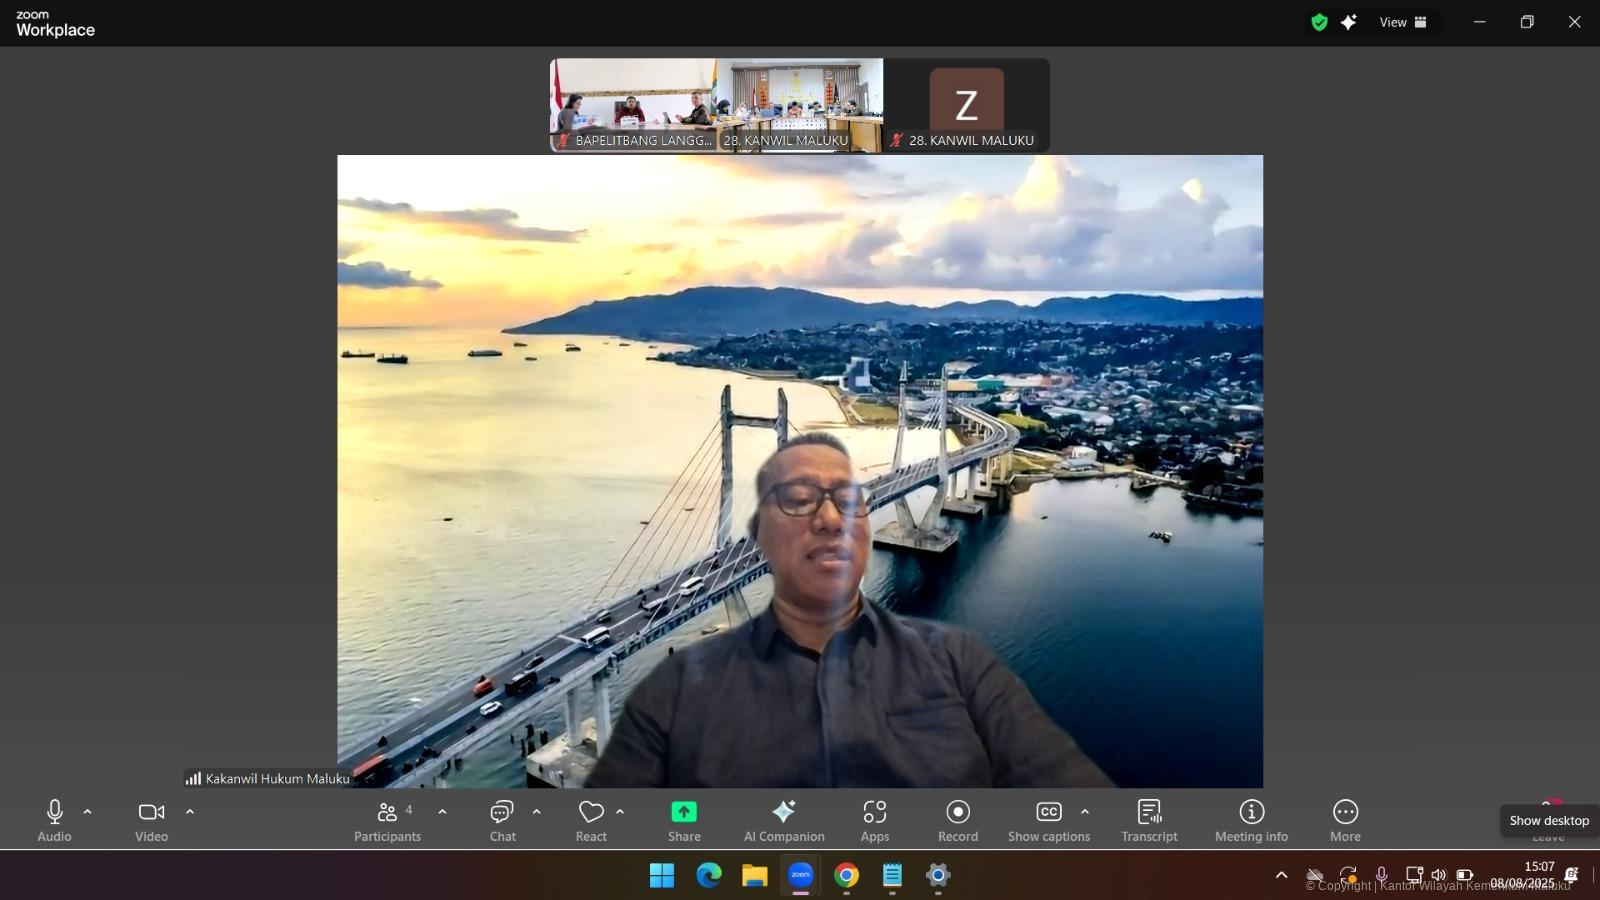Viewport: 1600px width, 900px height.
Task: Click the tray sync refresh icon
Action: pyautogui.click(x=1348, y=875)
